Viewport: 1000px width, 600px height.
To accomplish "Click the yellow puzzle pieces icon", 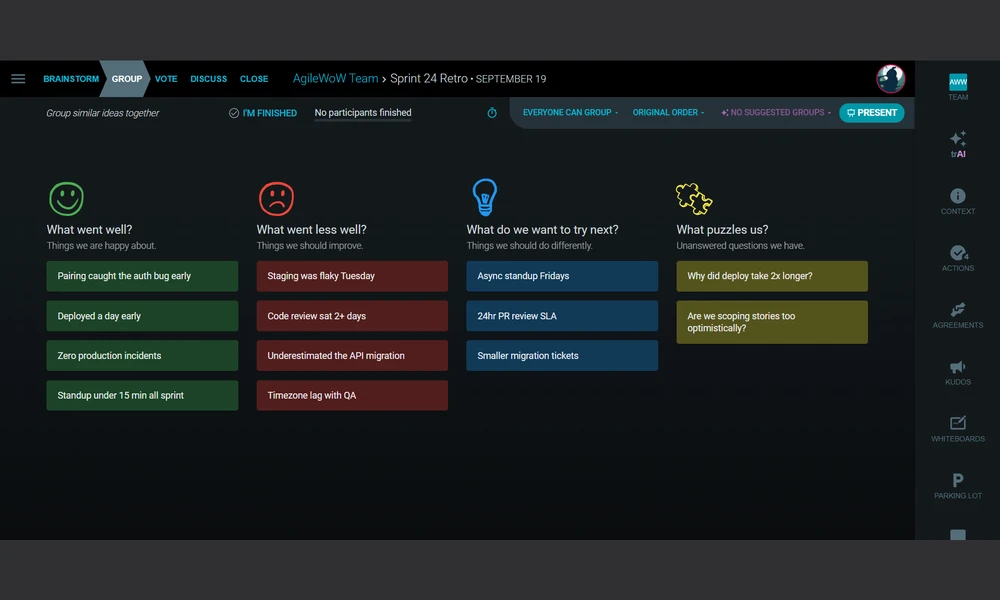I will 694,198.
